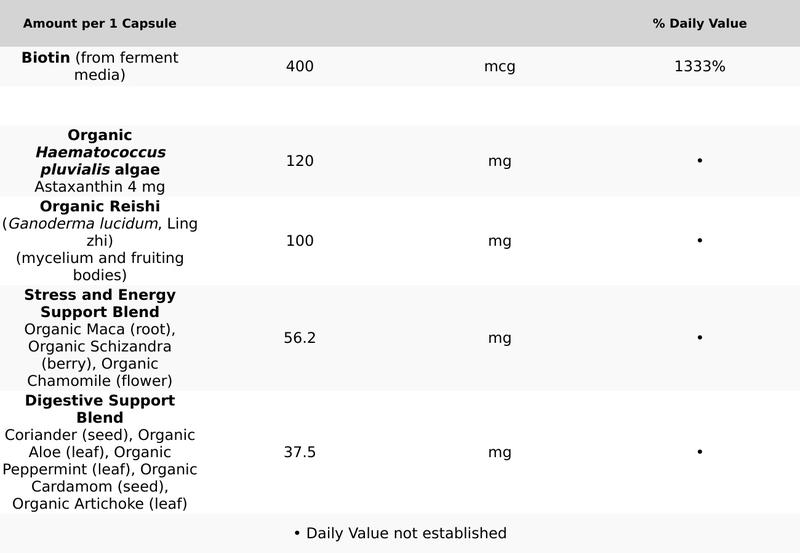Click the daily value bullet for Digestive Blend

tap(699, 452)
